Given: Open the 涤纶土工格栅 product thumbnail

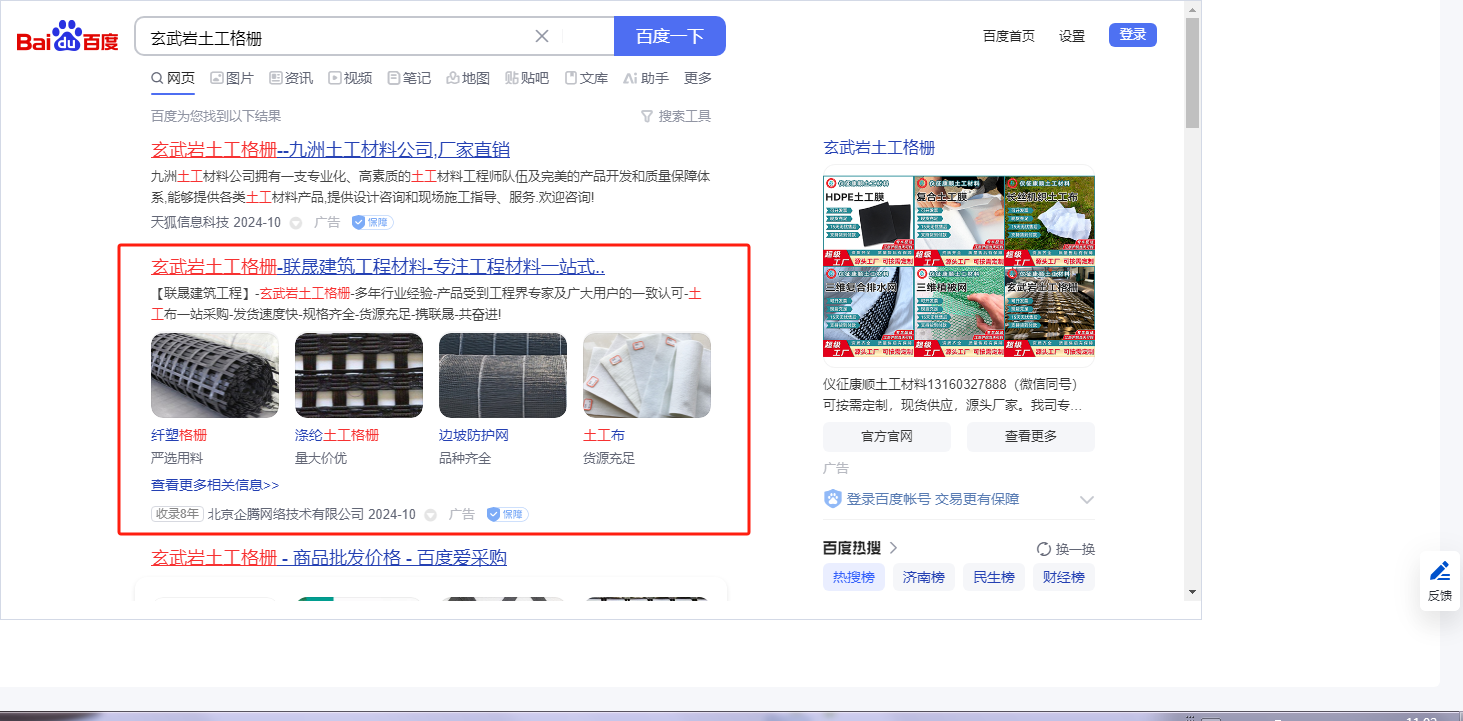Looking at the screenshot, I should pos(359,375).
